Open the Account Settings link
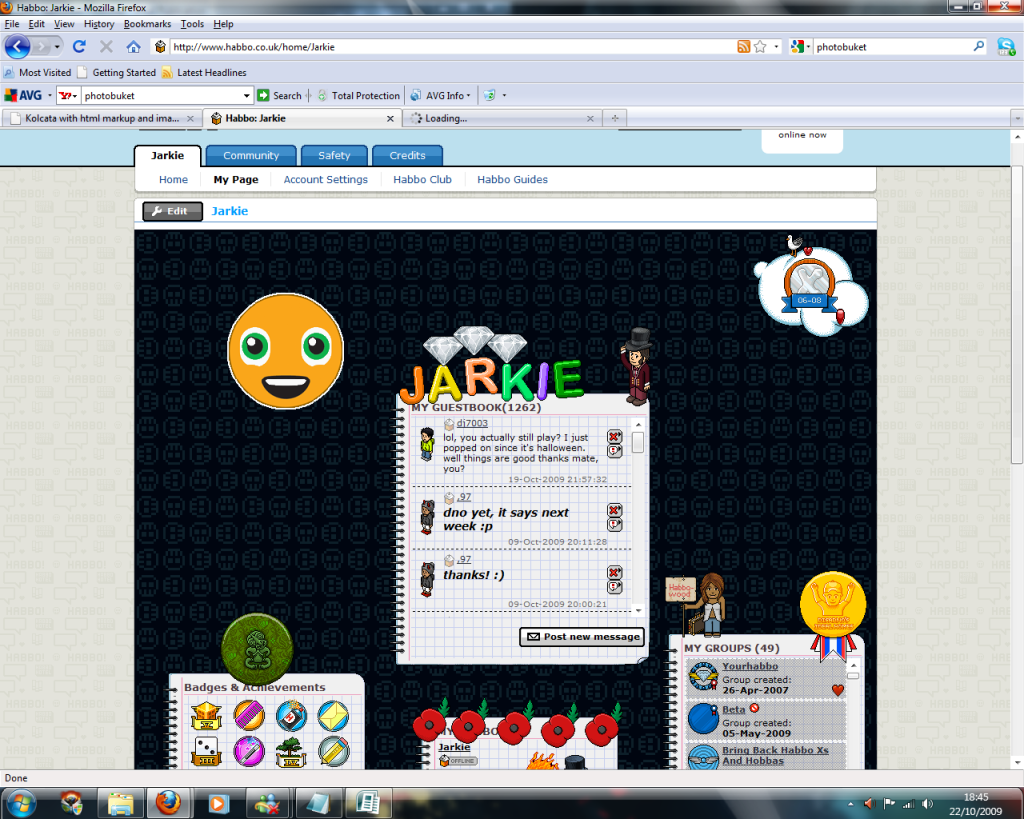The width and height of the screenshot is (1024, 819). (x=325, y=180)
